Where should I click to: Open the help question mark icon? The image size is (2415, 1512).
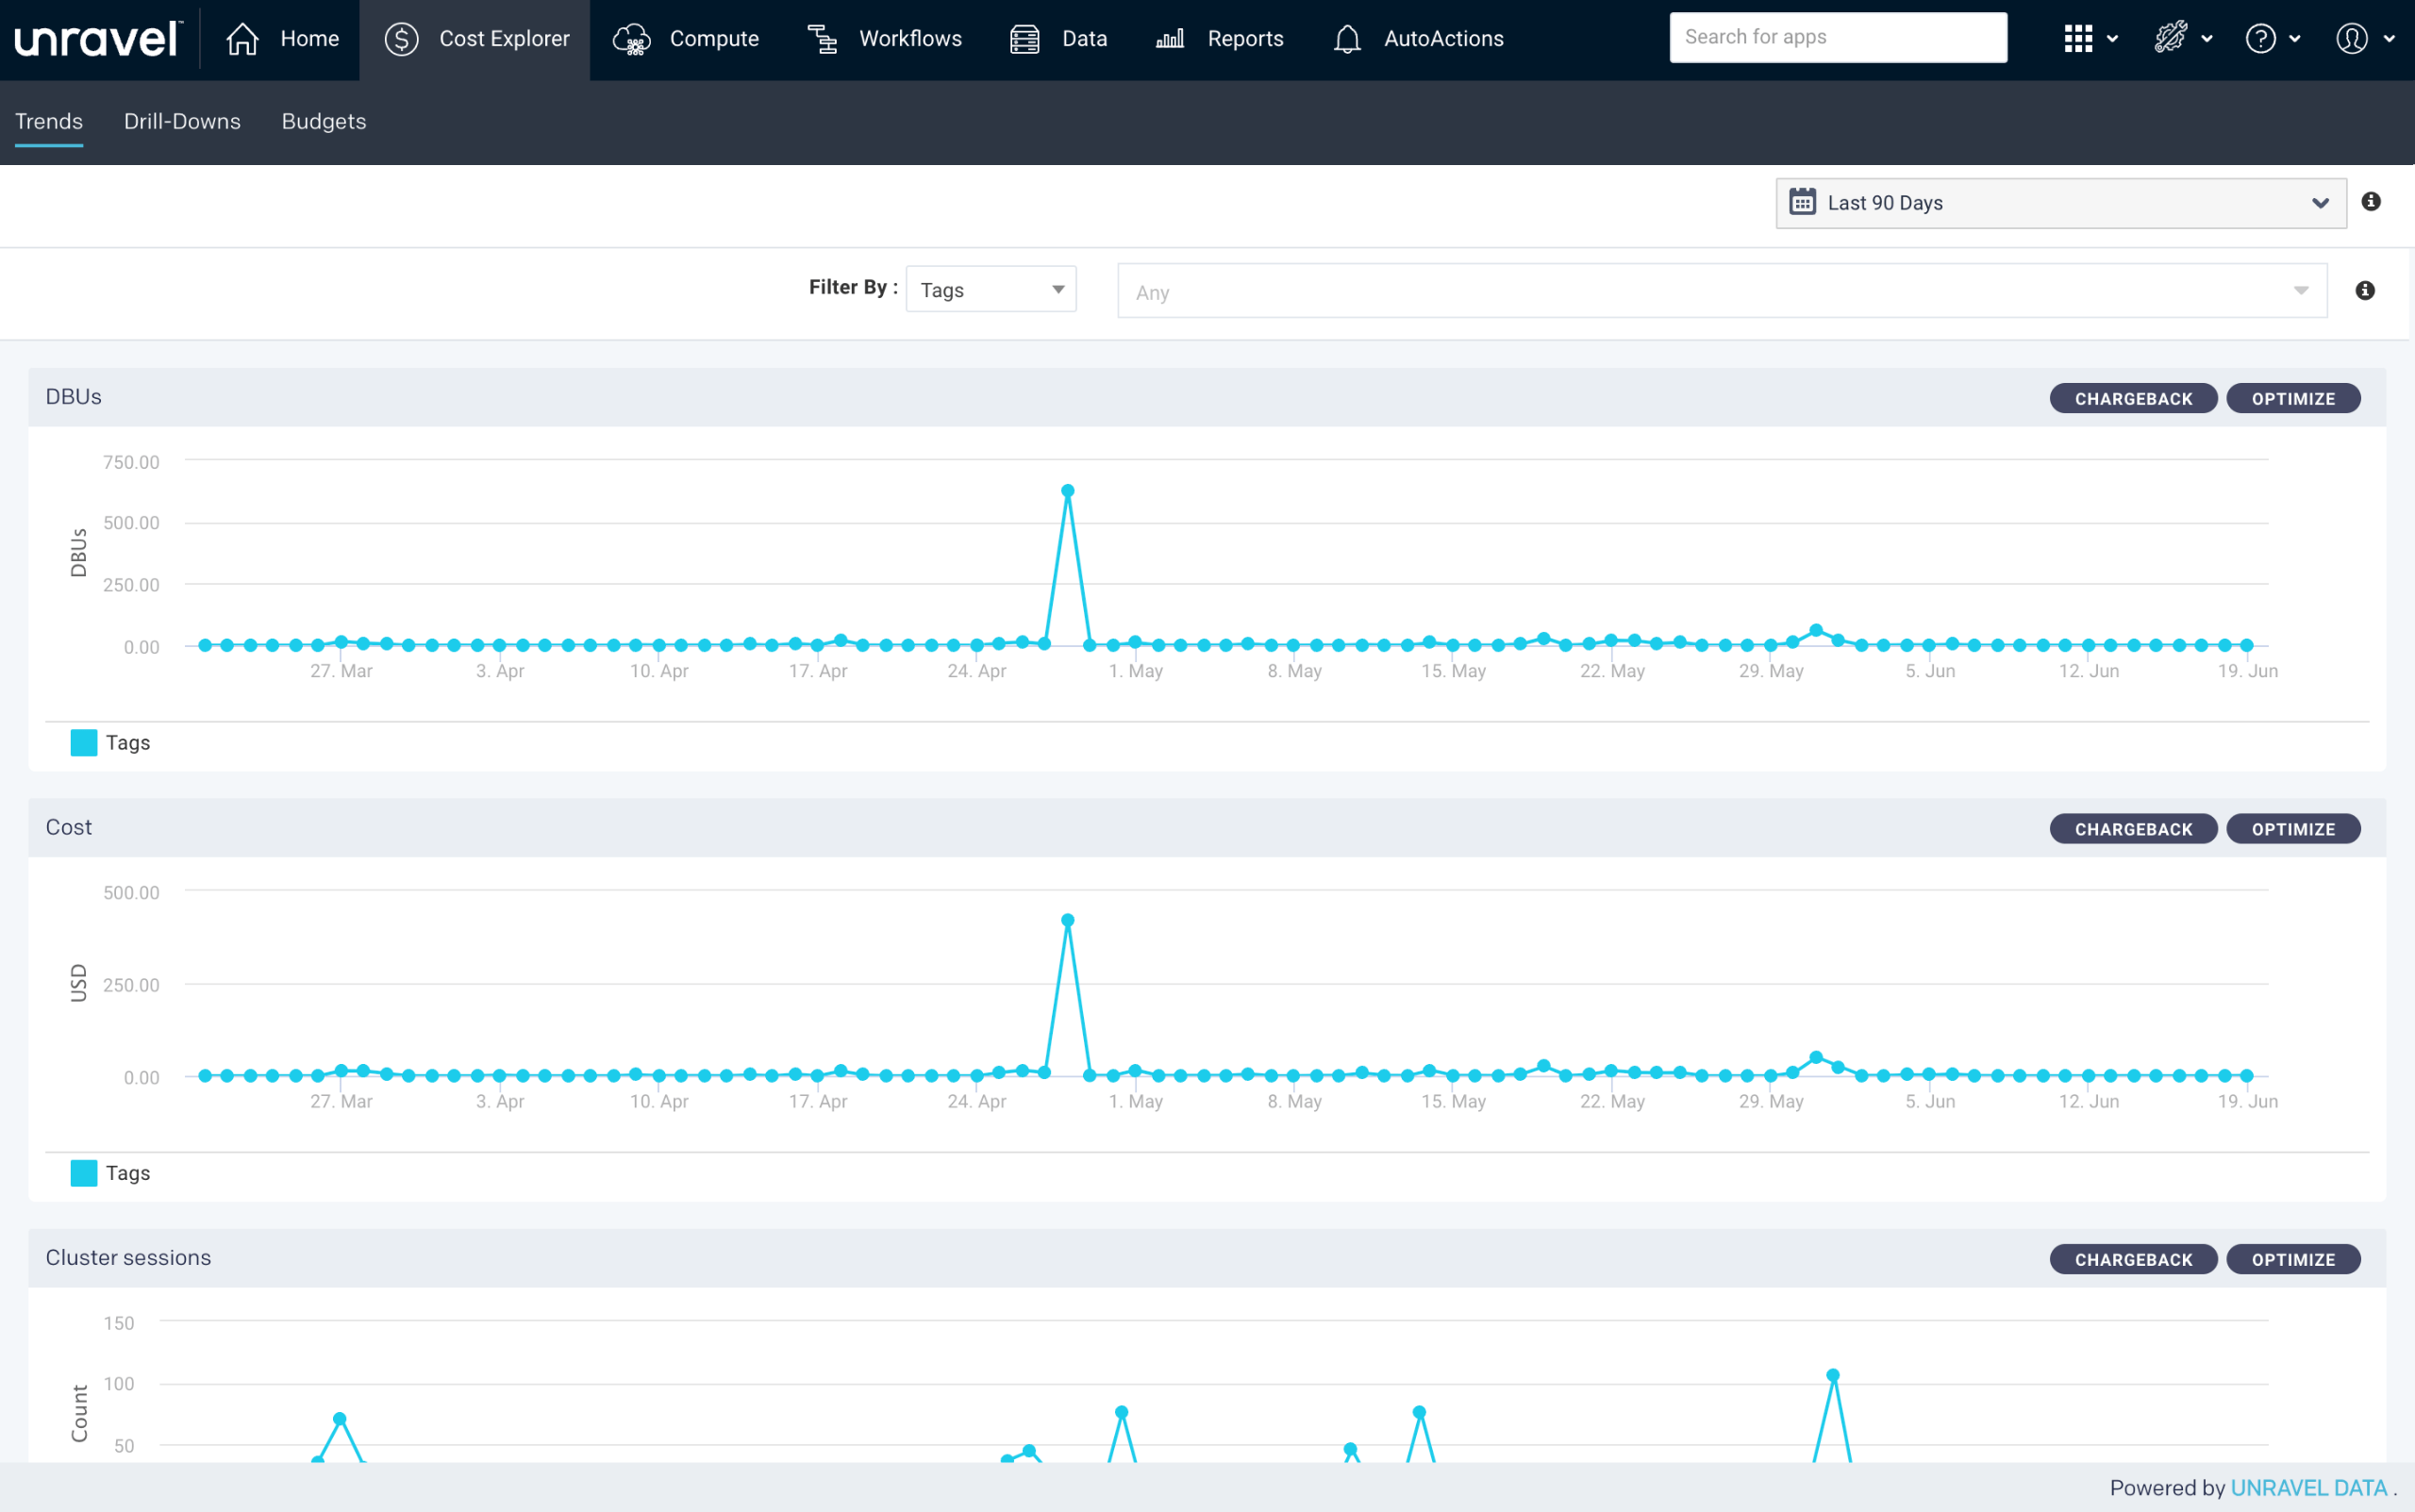pos(2261,39)
